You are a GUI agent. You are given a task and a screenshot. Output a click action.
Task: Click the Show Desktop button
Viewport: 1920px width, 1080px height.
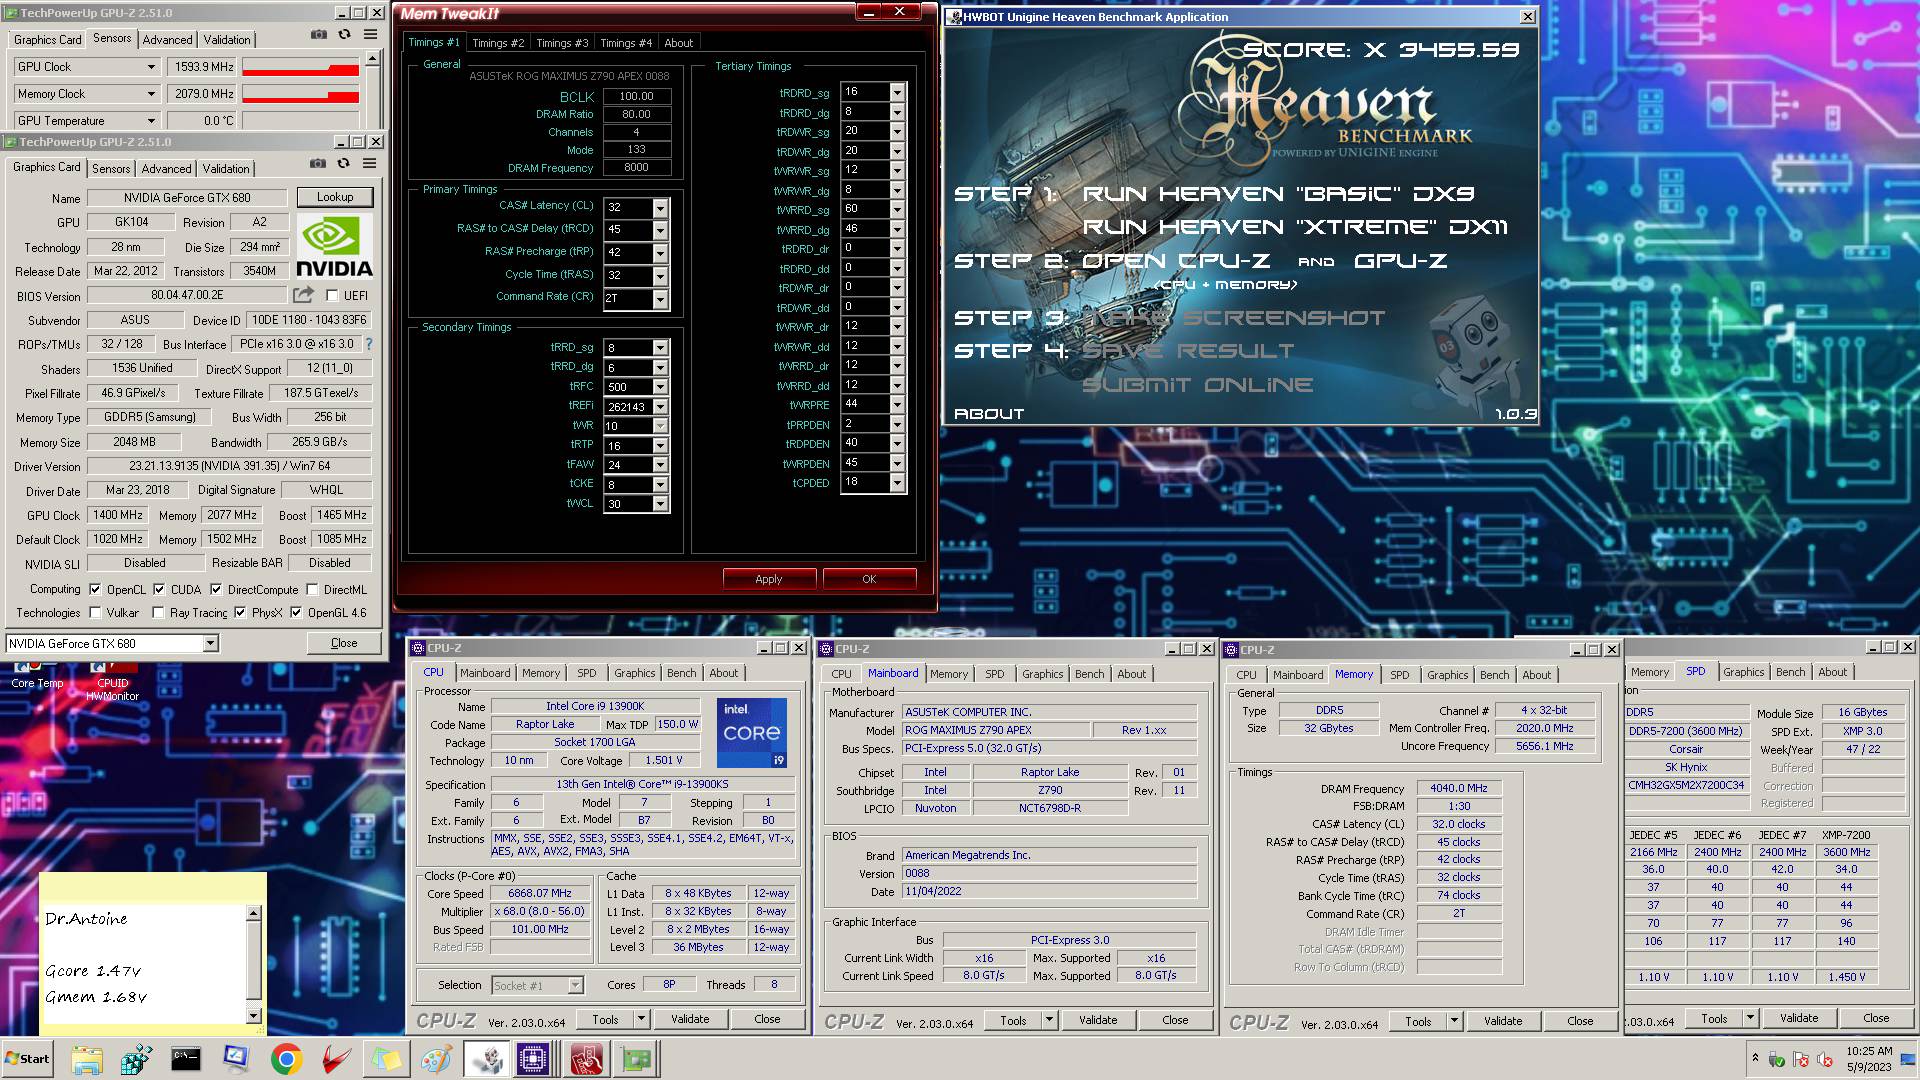tap(1908, 1059)
